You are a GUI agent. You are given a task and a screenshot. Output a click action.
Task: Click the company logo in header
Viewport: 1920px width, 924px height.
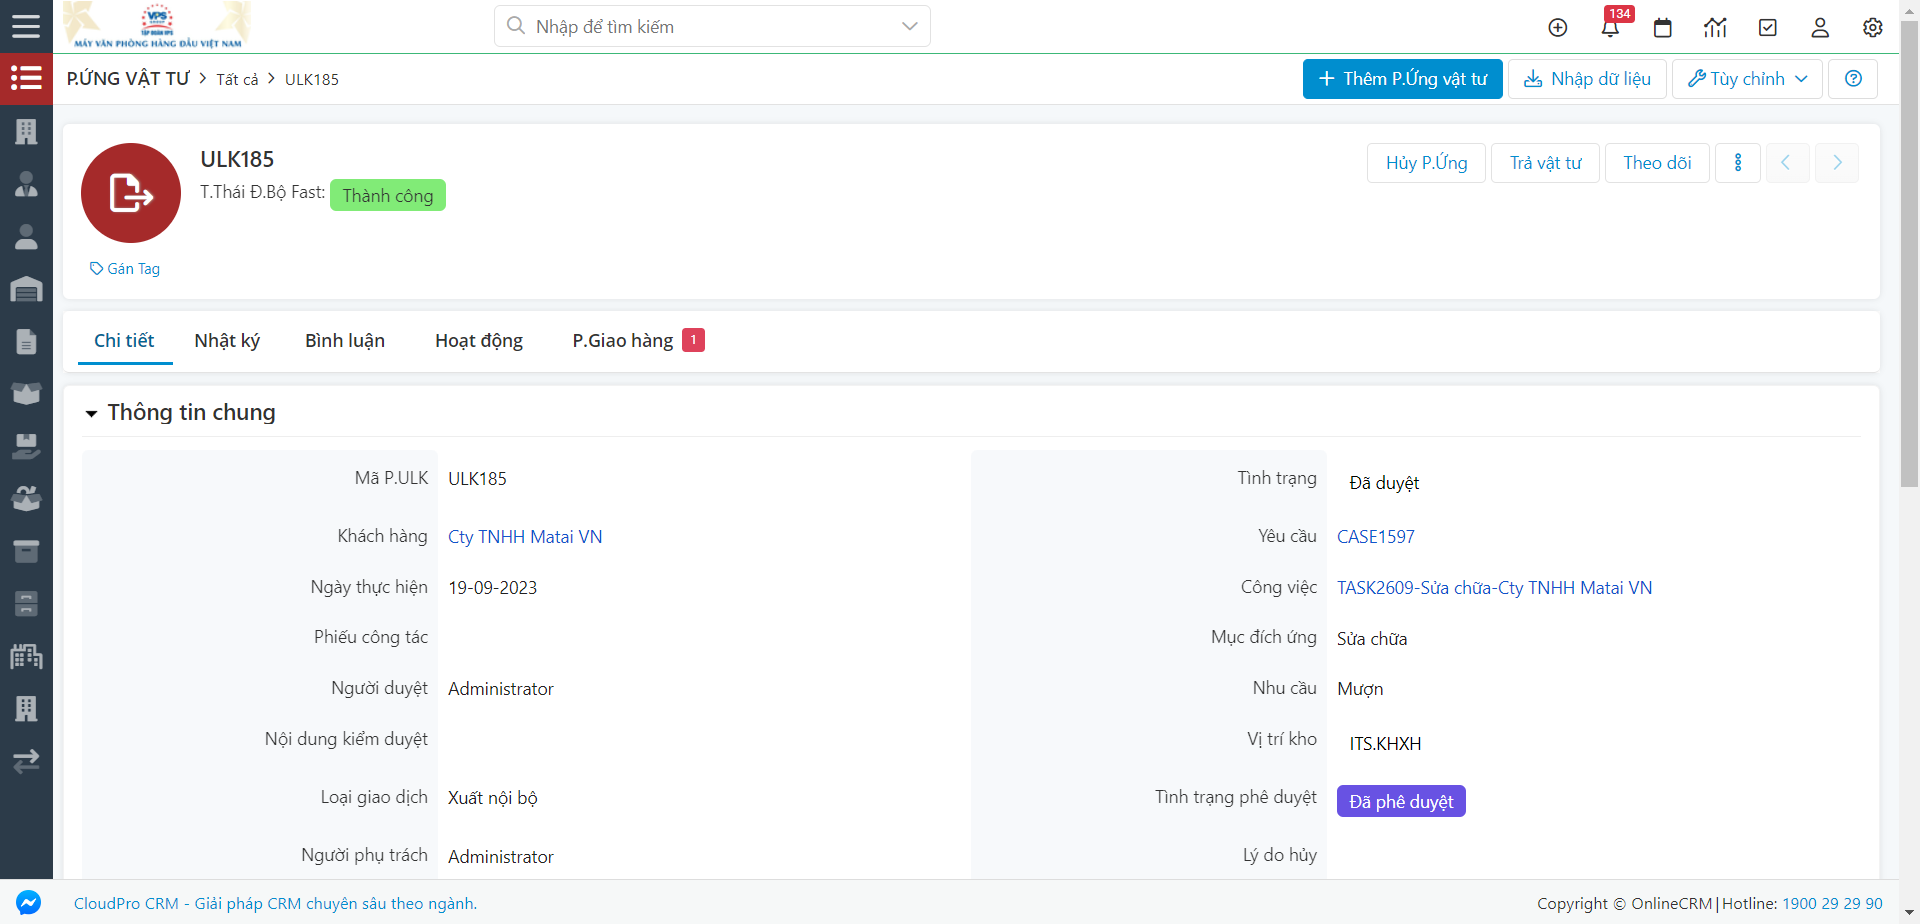click(x=158, y=26)
